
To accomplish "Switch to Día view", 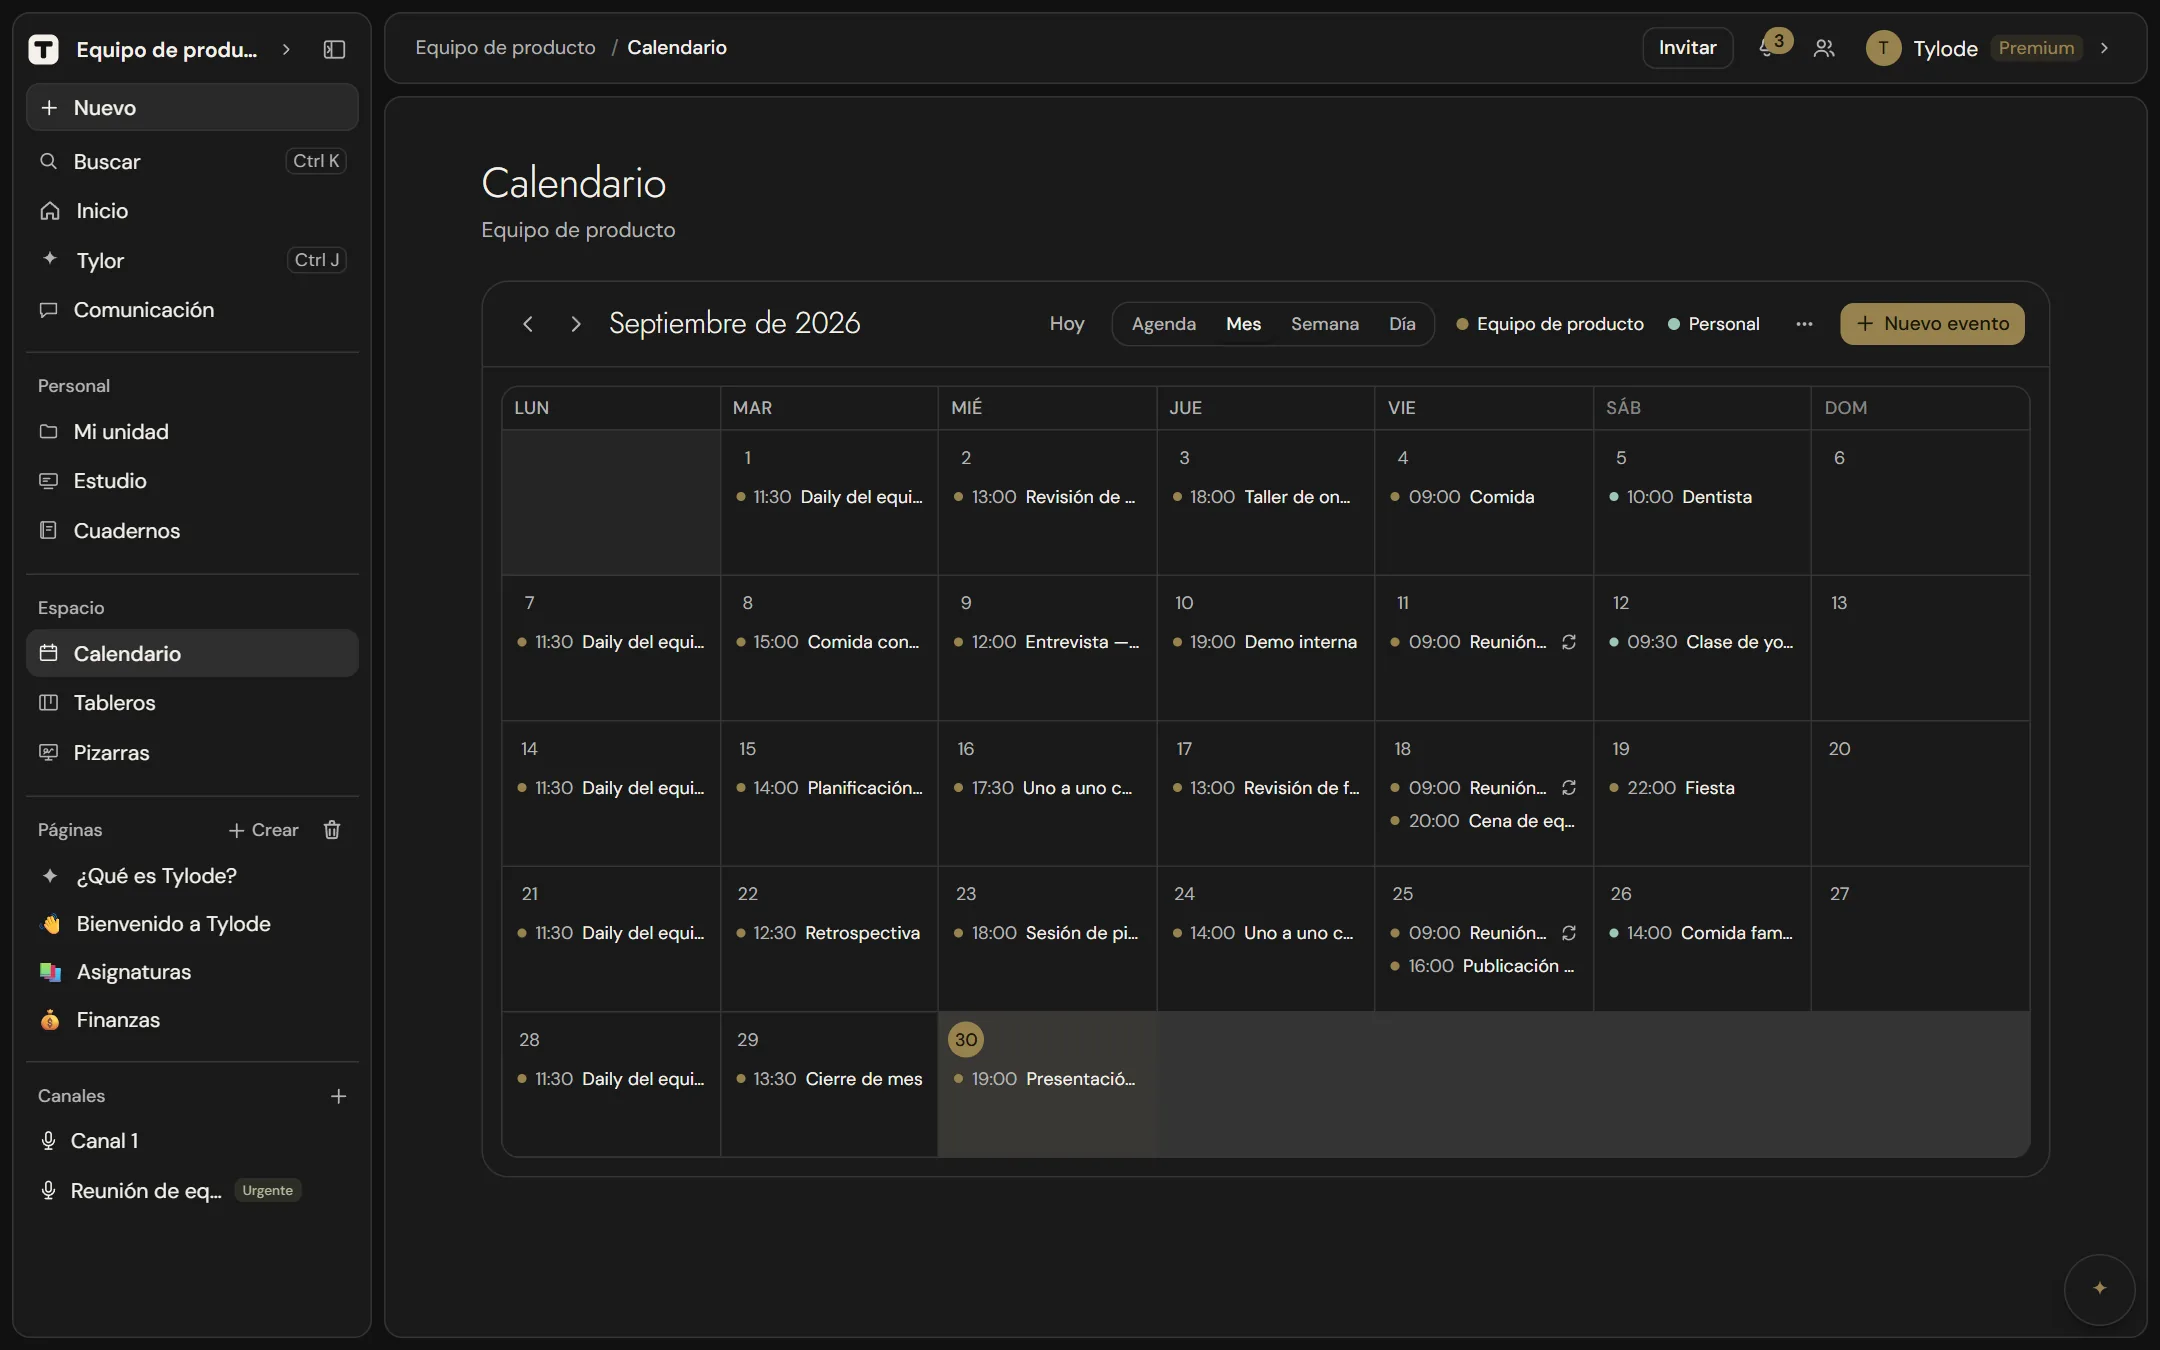I will click(x=1402, y=324).
